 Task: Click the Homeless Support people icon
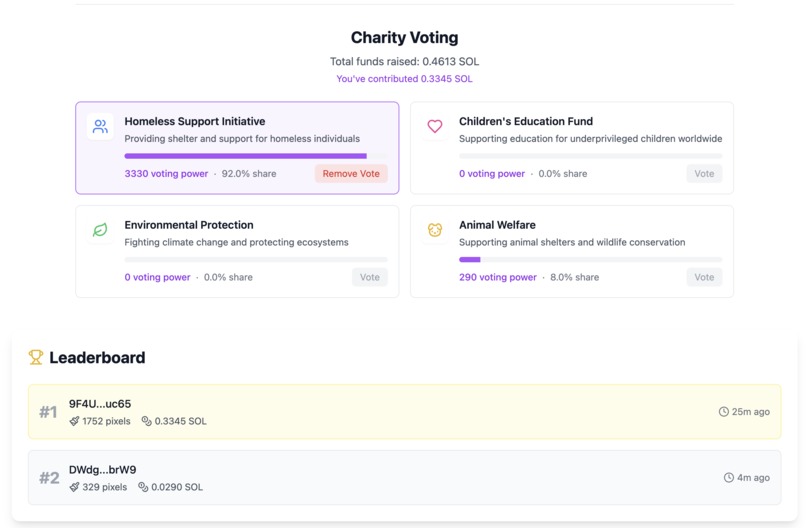point(100,127)
